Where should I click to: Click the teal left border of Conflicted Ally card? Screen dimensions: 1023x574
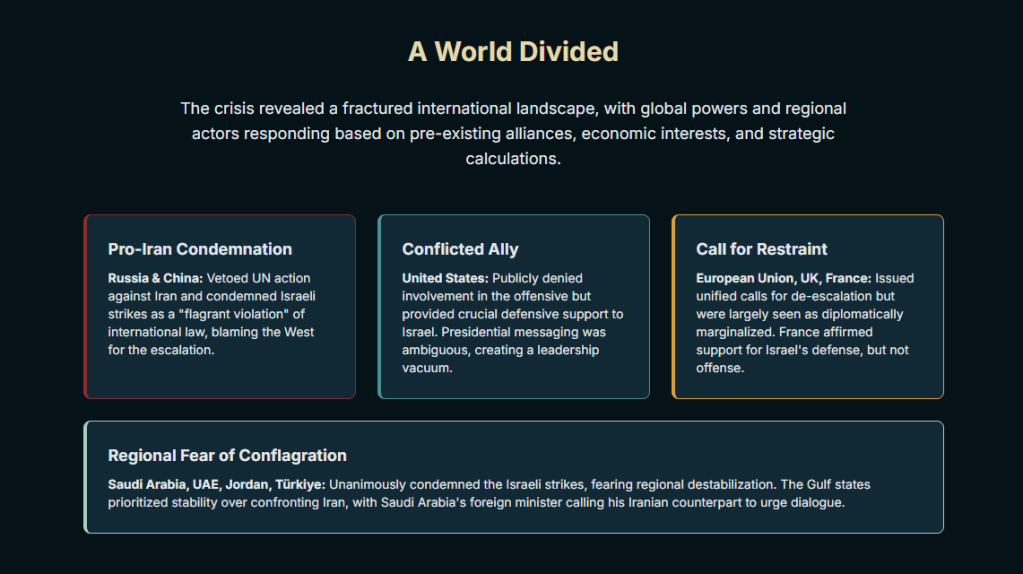click(379, 306)
